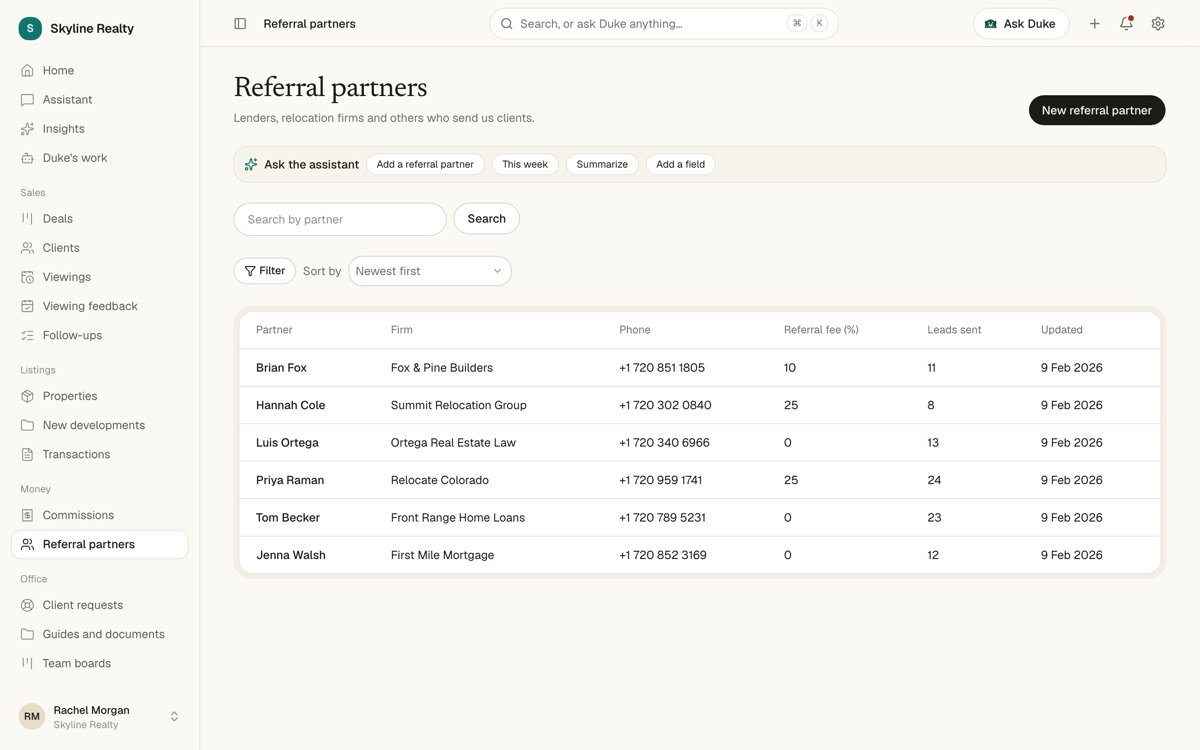Click the Add a field chip
Viewport: 1200px width, 750px height.
pyautogui.click(x=680, y=164)
